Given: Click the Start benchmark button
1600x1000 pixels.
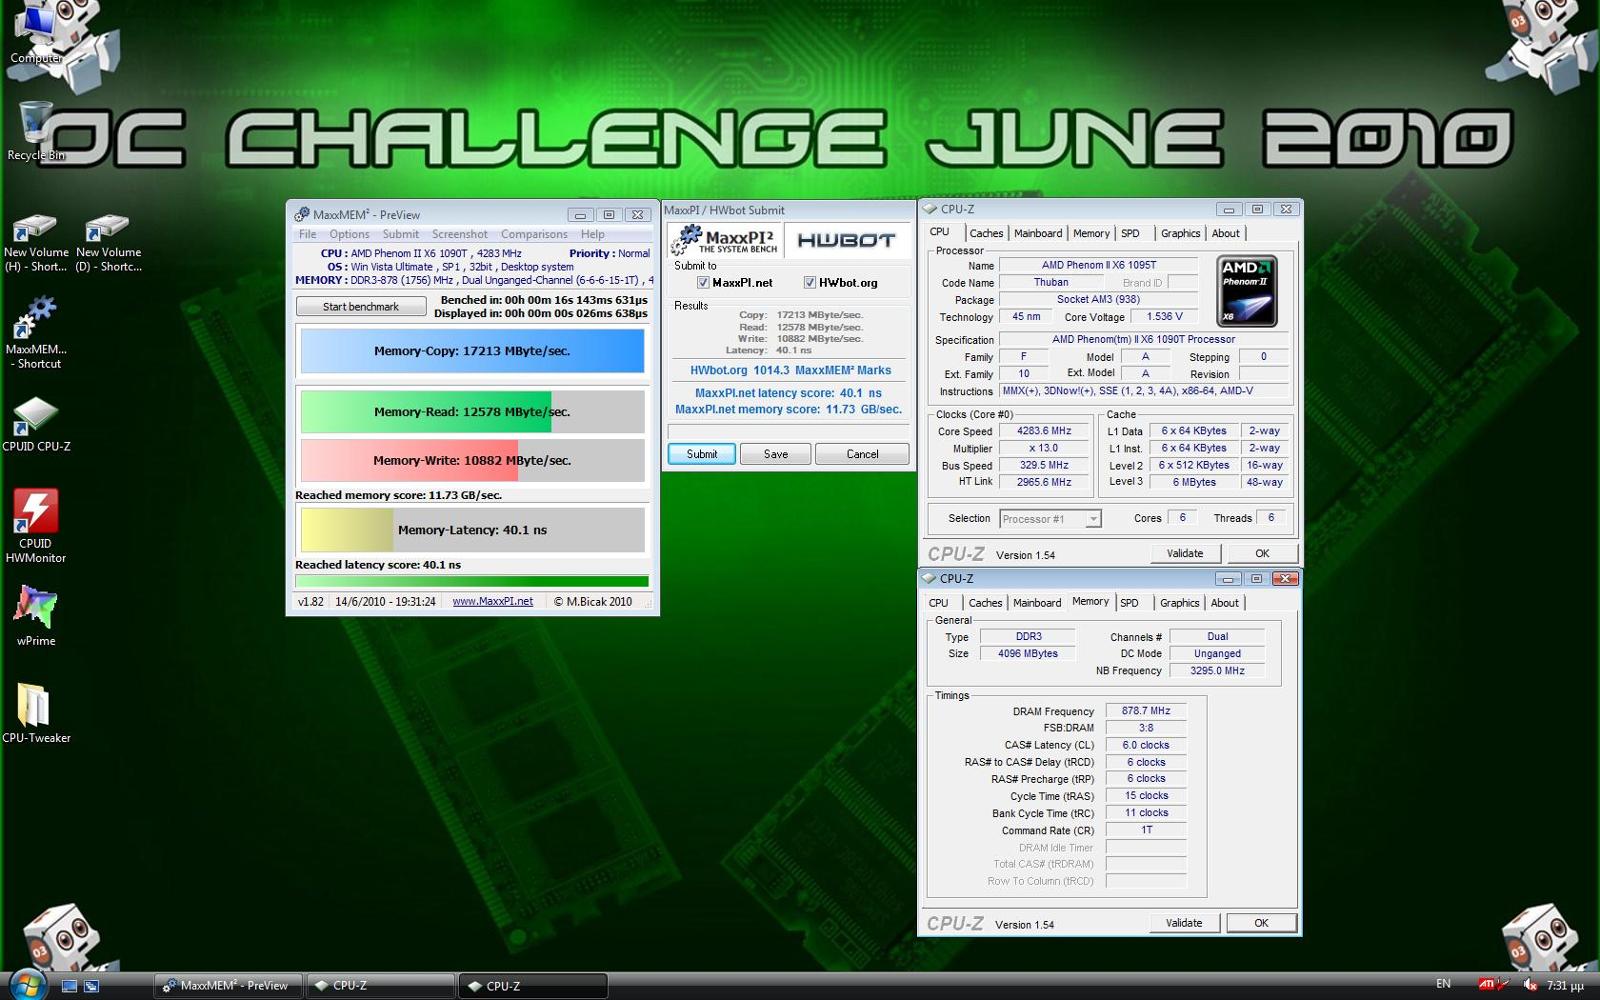Looking at the screenshot, I should point(360,306).
